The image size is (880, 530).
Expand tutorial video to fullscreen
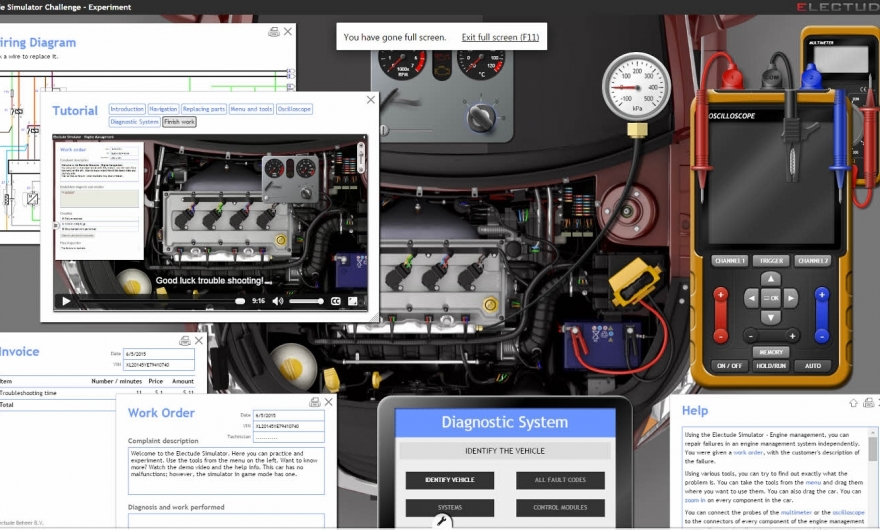click(x=354, y=301)
